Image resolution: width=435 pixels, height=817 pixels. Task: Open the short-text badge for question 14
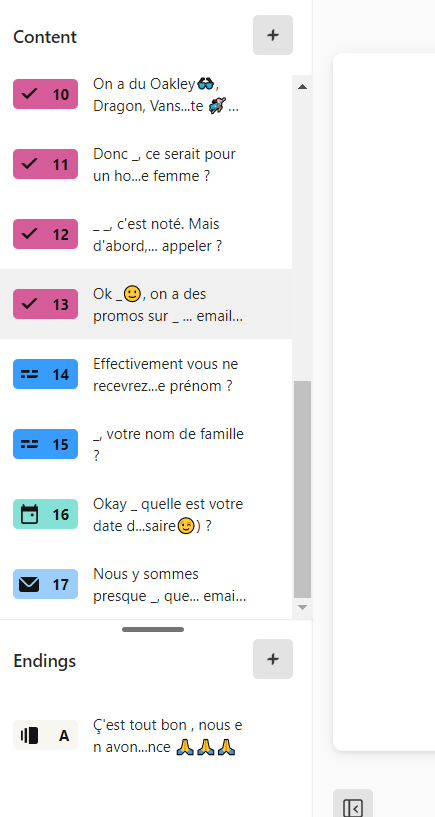[x=45, y=374]
